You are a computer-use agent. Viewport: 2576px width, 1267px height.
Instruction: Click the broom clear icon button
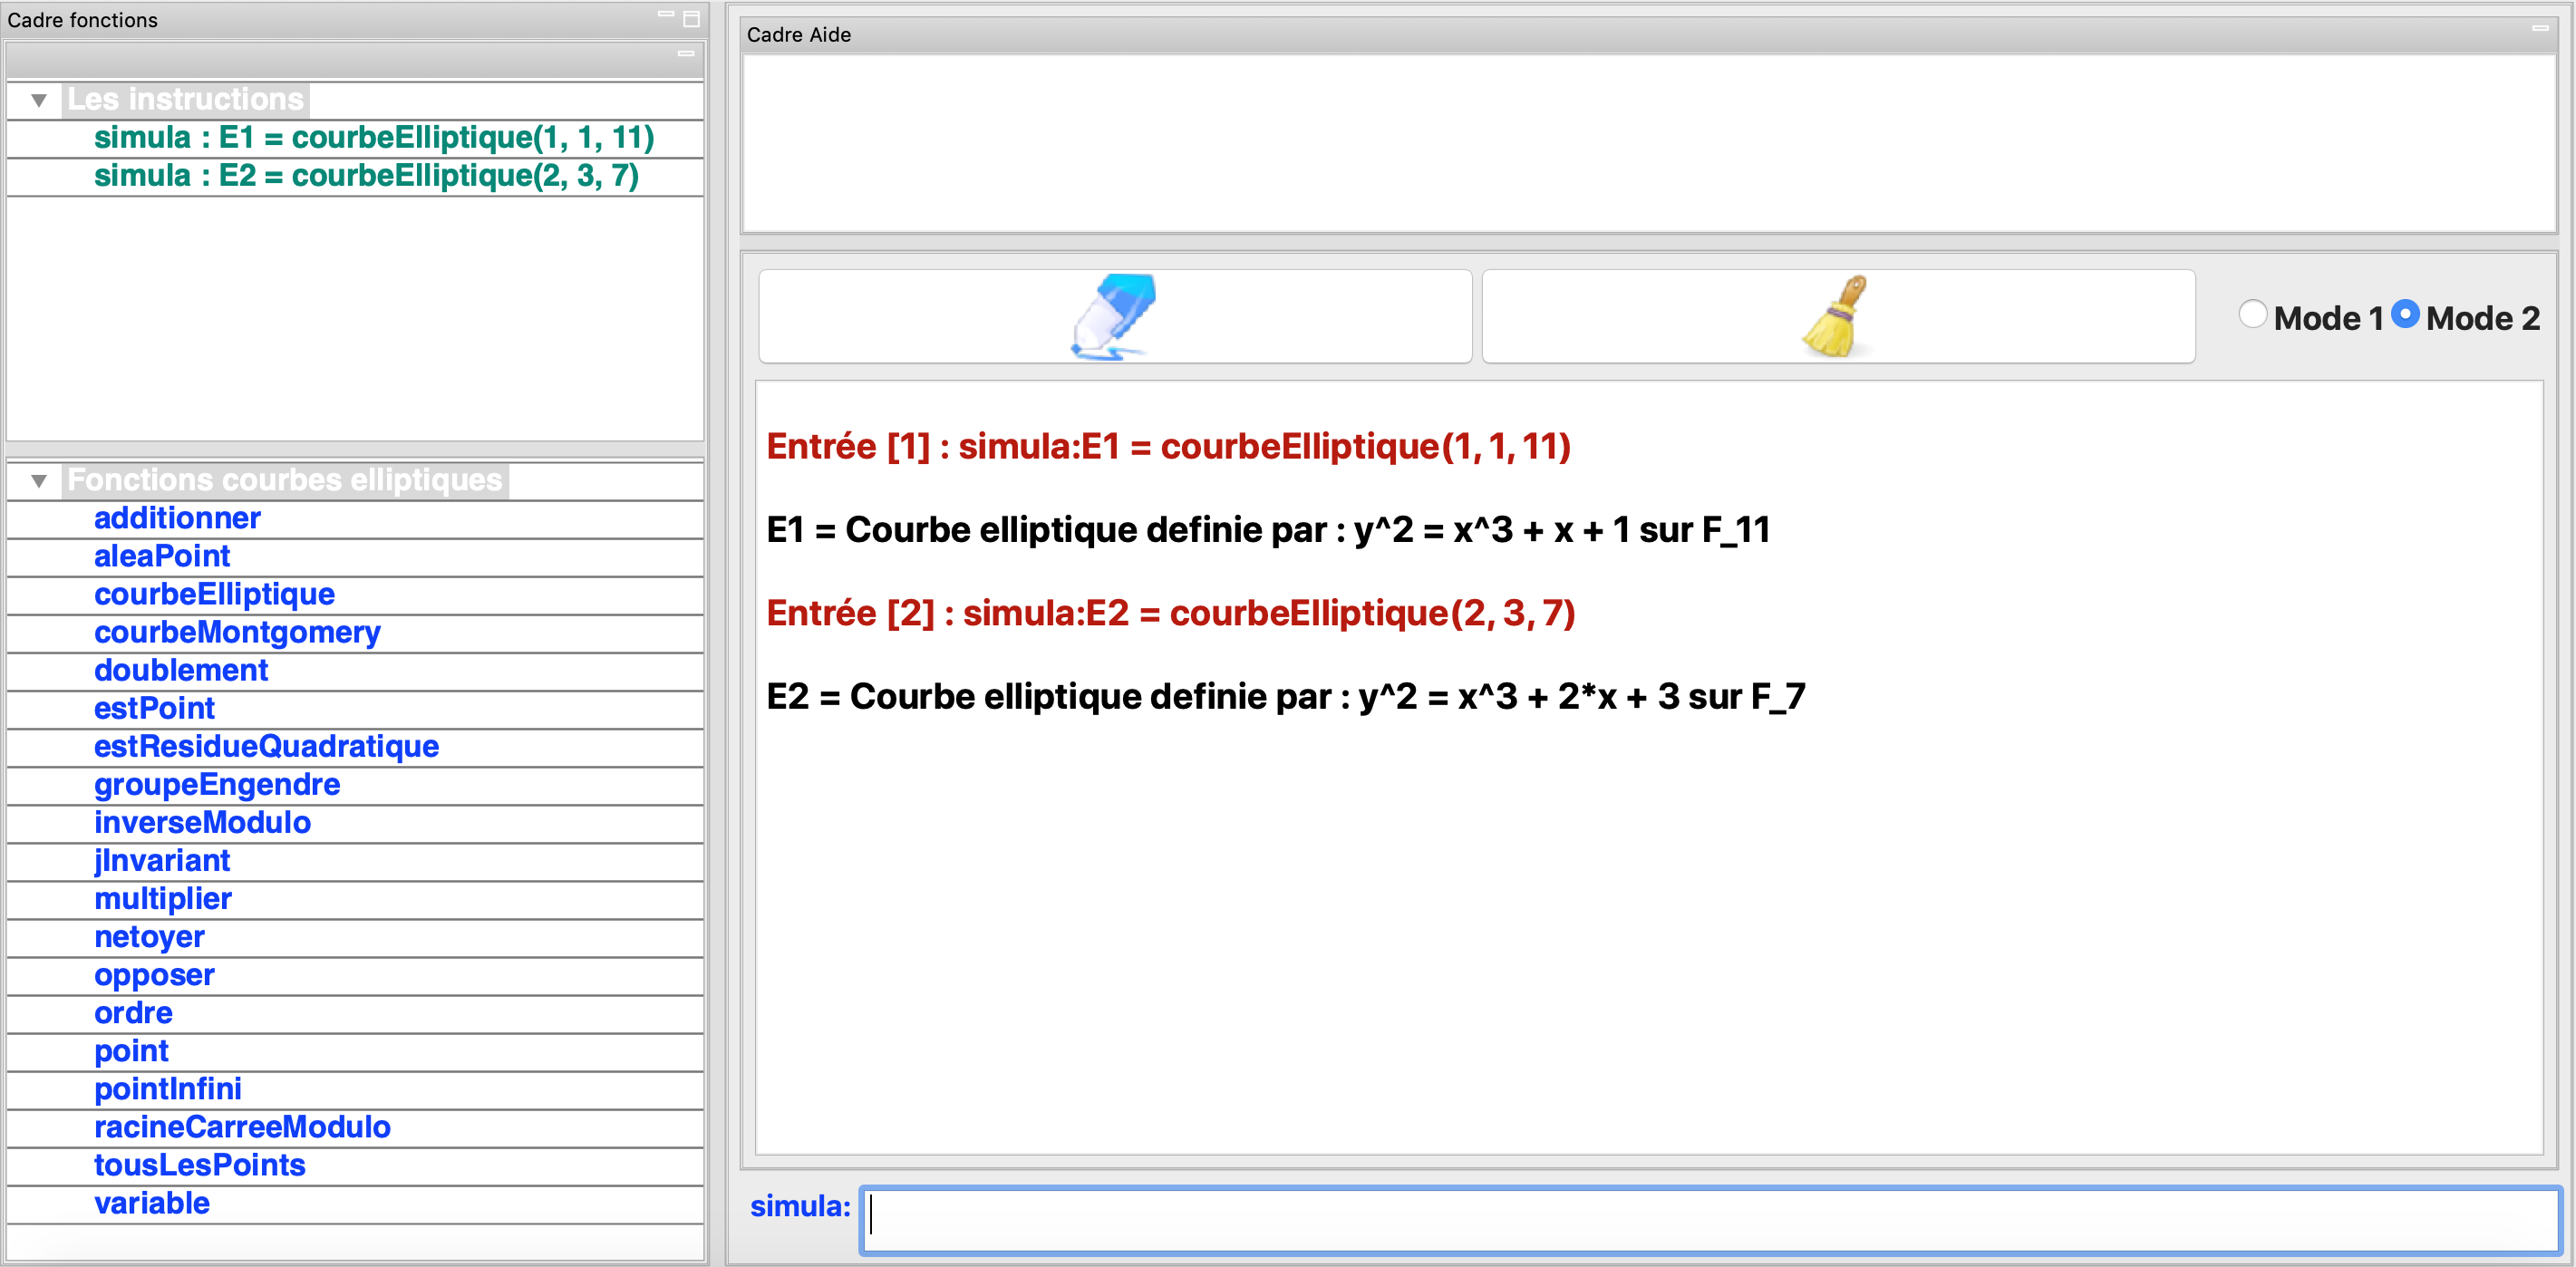pyautogui.click(x=1837, y=316)
